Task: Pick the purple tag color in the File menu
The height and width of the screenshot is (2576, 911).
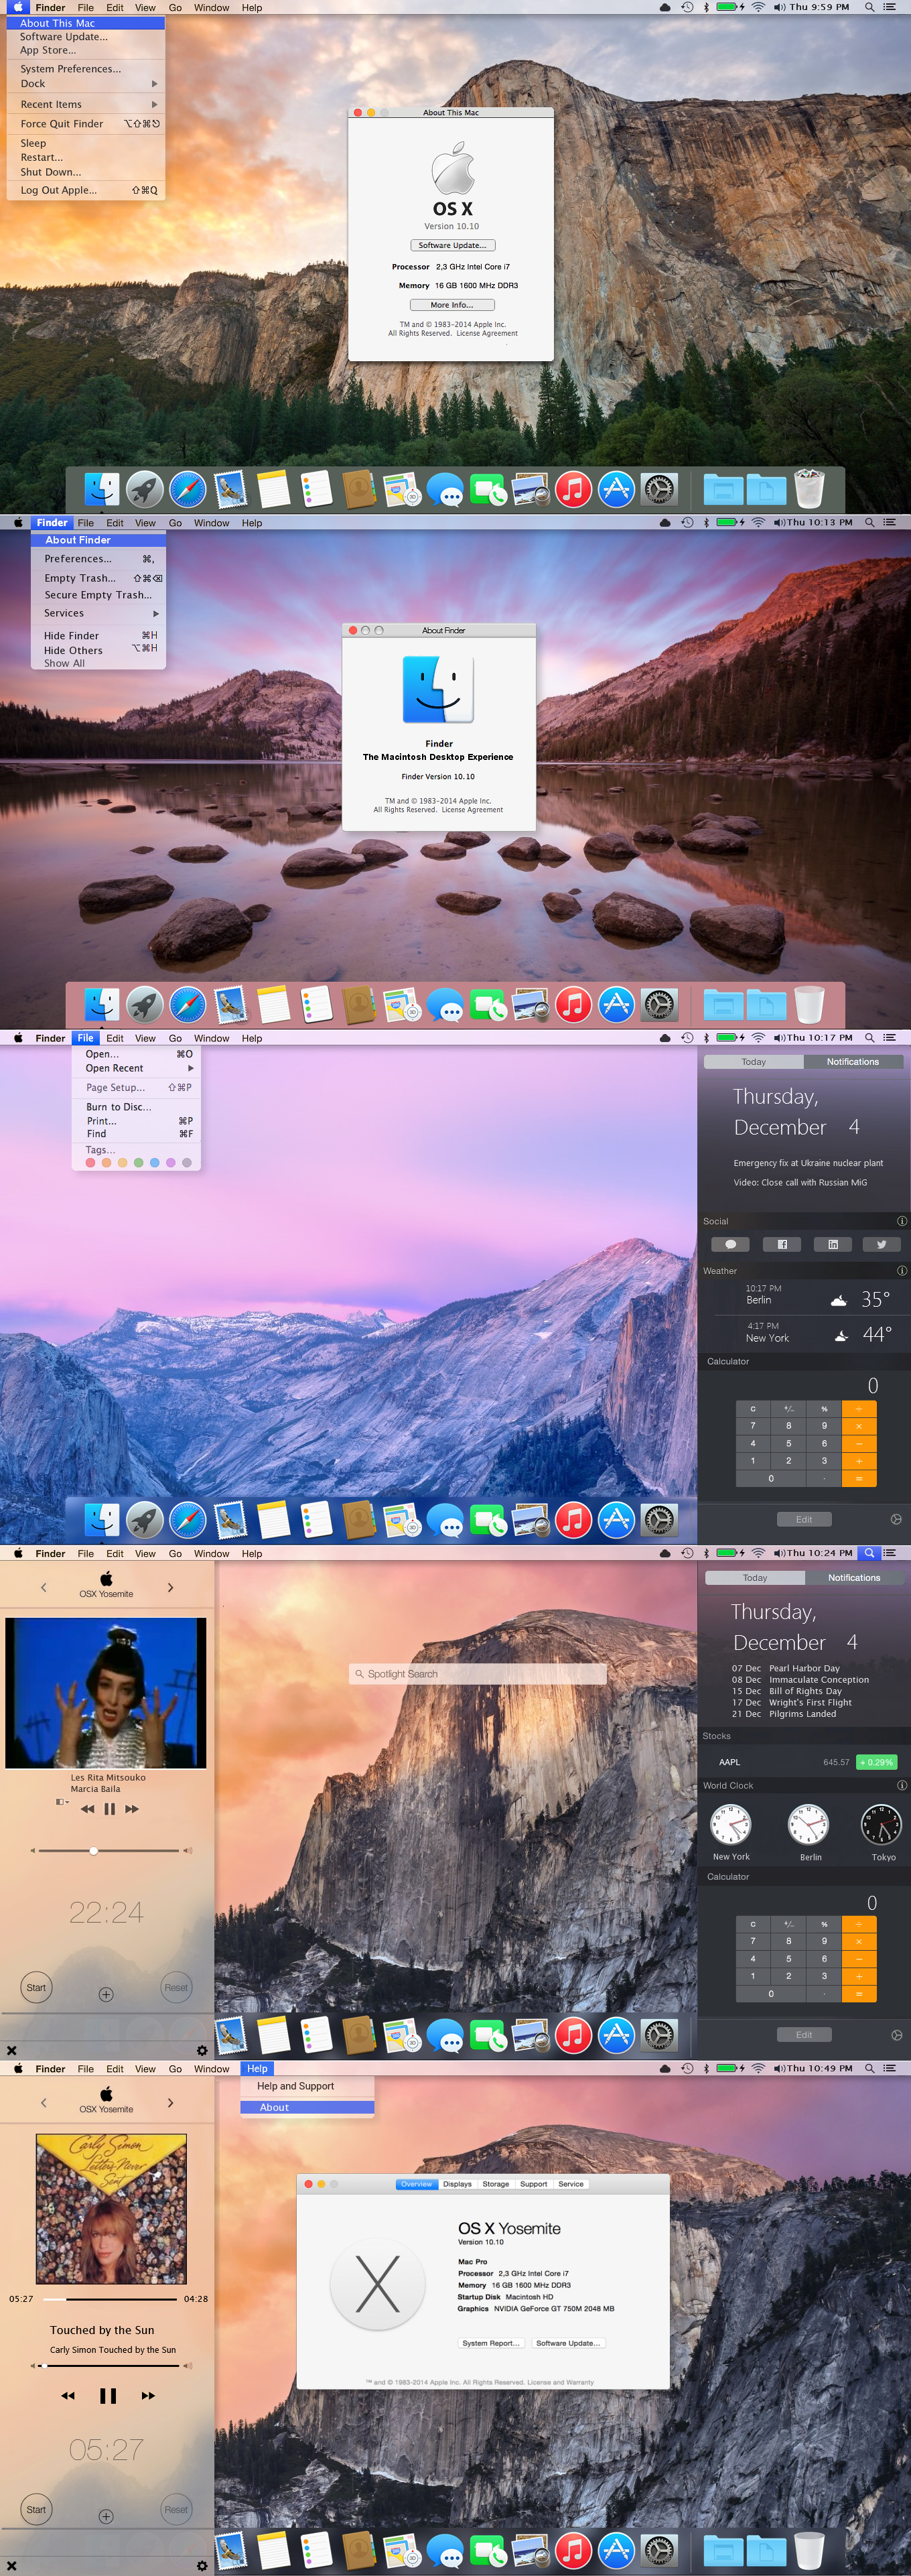Action: (171, 1162)
